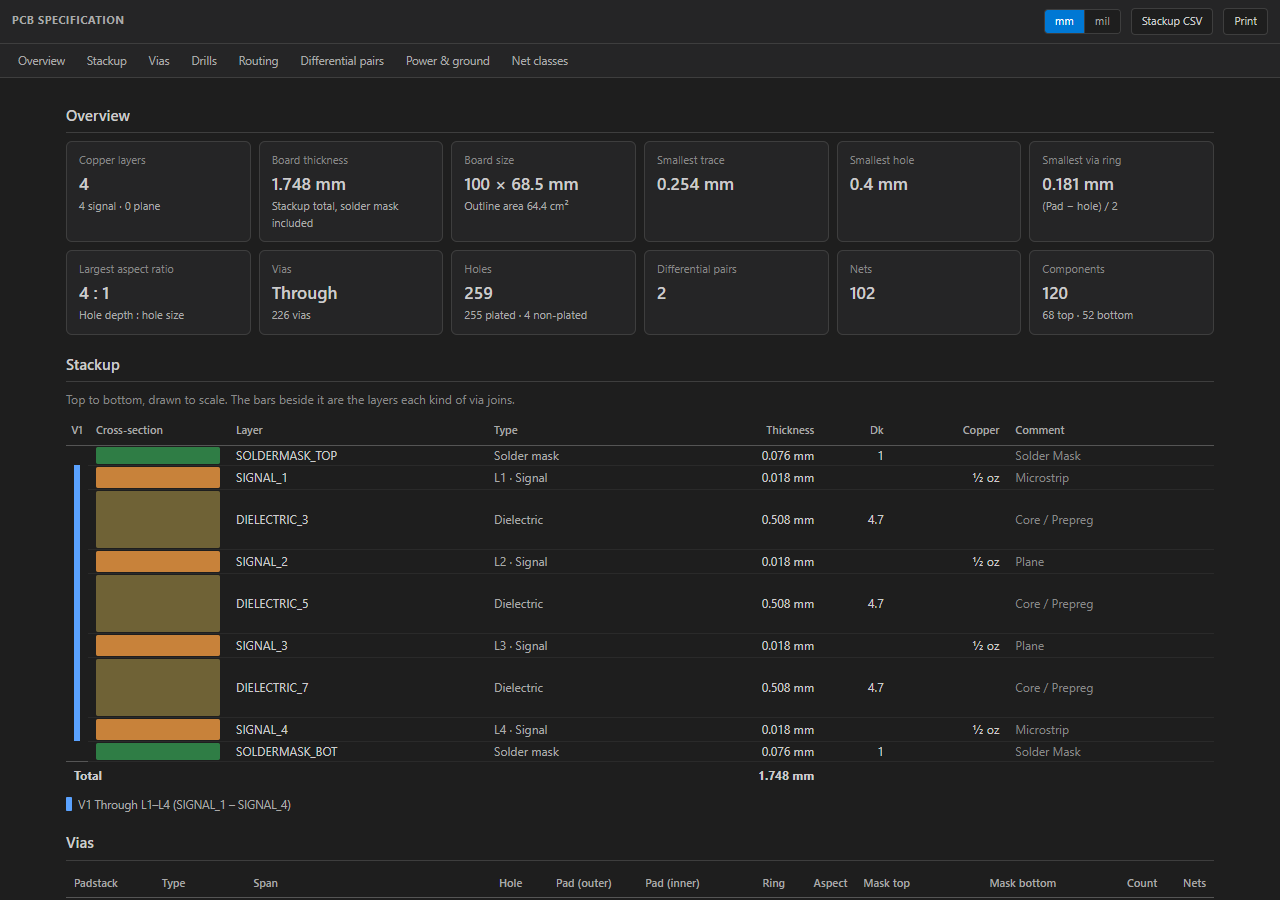Image resolution: width=1280 pixels, height=900 pixels.
Task: Open the Net classes tab
Action: (x=540, y=61)
